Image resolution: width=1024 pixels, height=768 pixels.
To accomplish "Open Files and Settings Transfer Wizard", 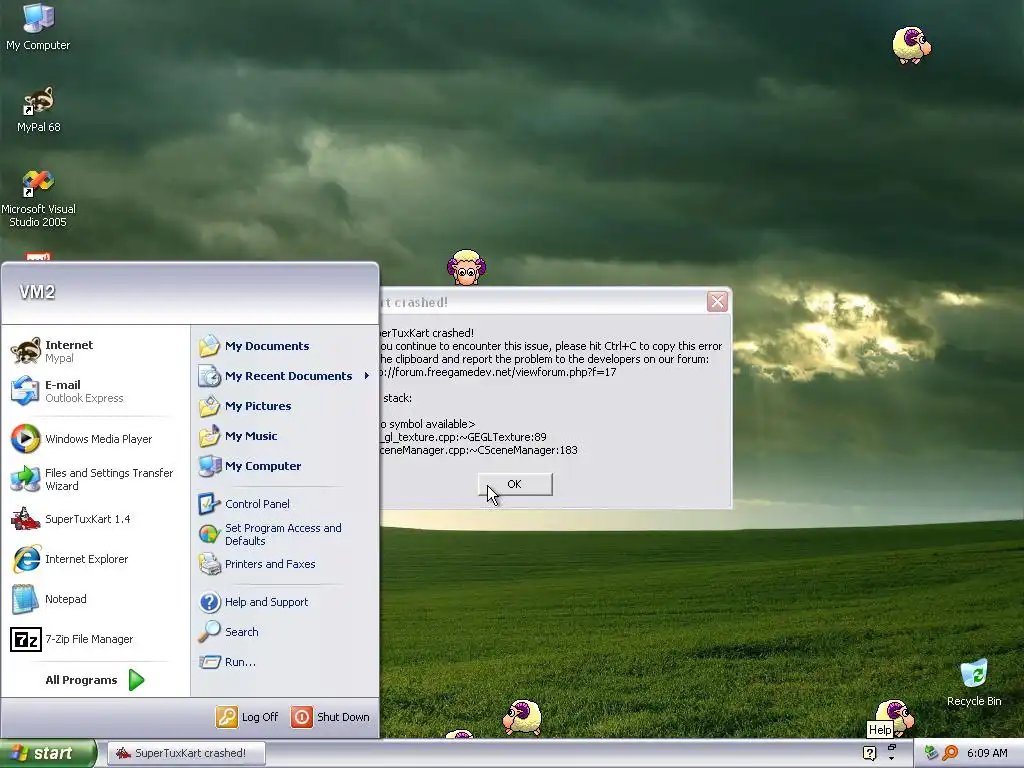I will coord(92,479).
